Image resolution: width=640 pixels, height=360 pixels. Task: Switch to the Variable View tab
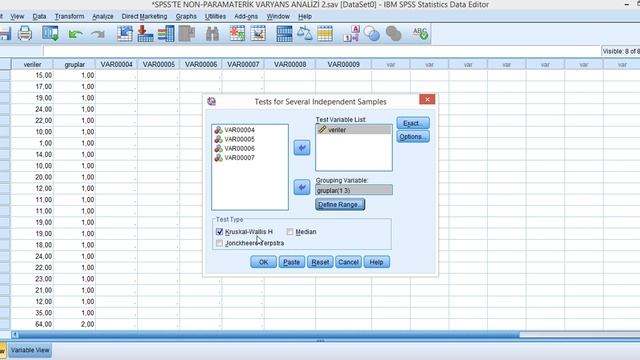30,350
